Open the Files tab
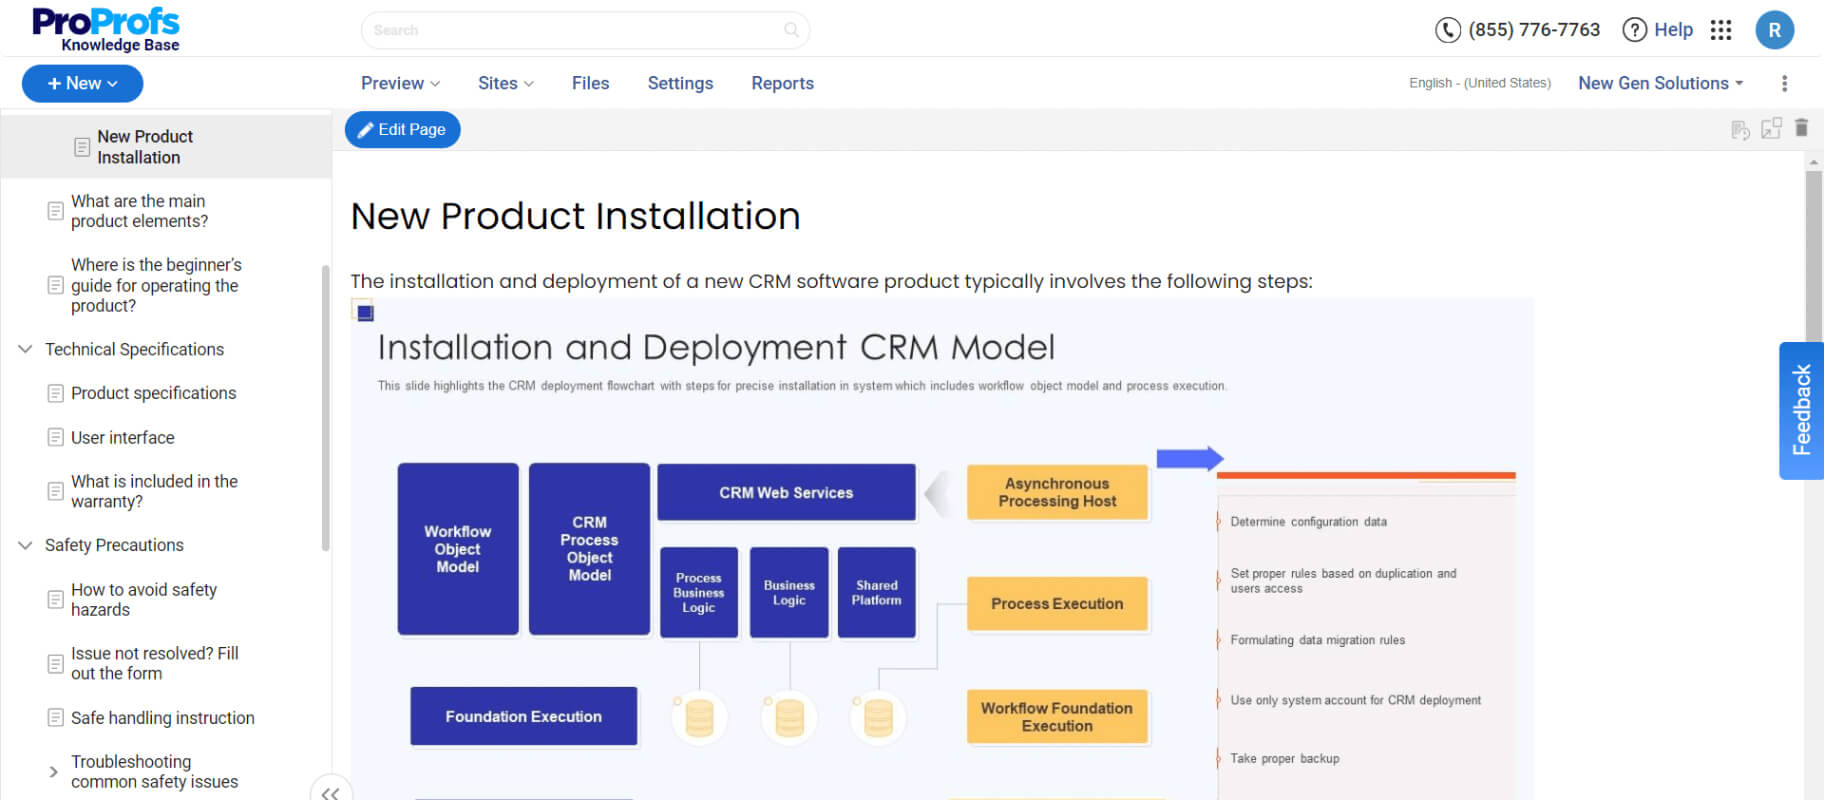This screenshot has width=1824, height=800. click(590, 83)
